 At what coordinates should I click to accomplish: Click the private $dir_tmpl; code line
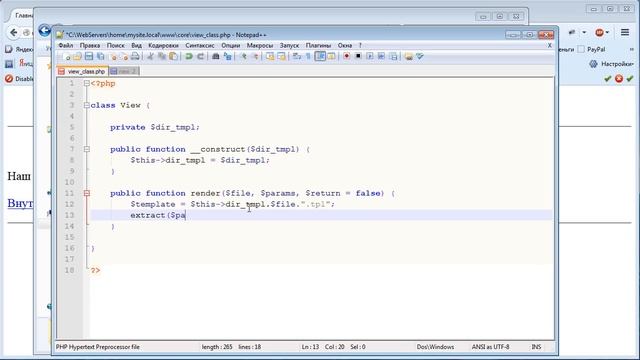pyautogui.click(x=155, y=127)
